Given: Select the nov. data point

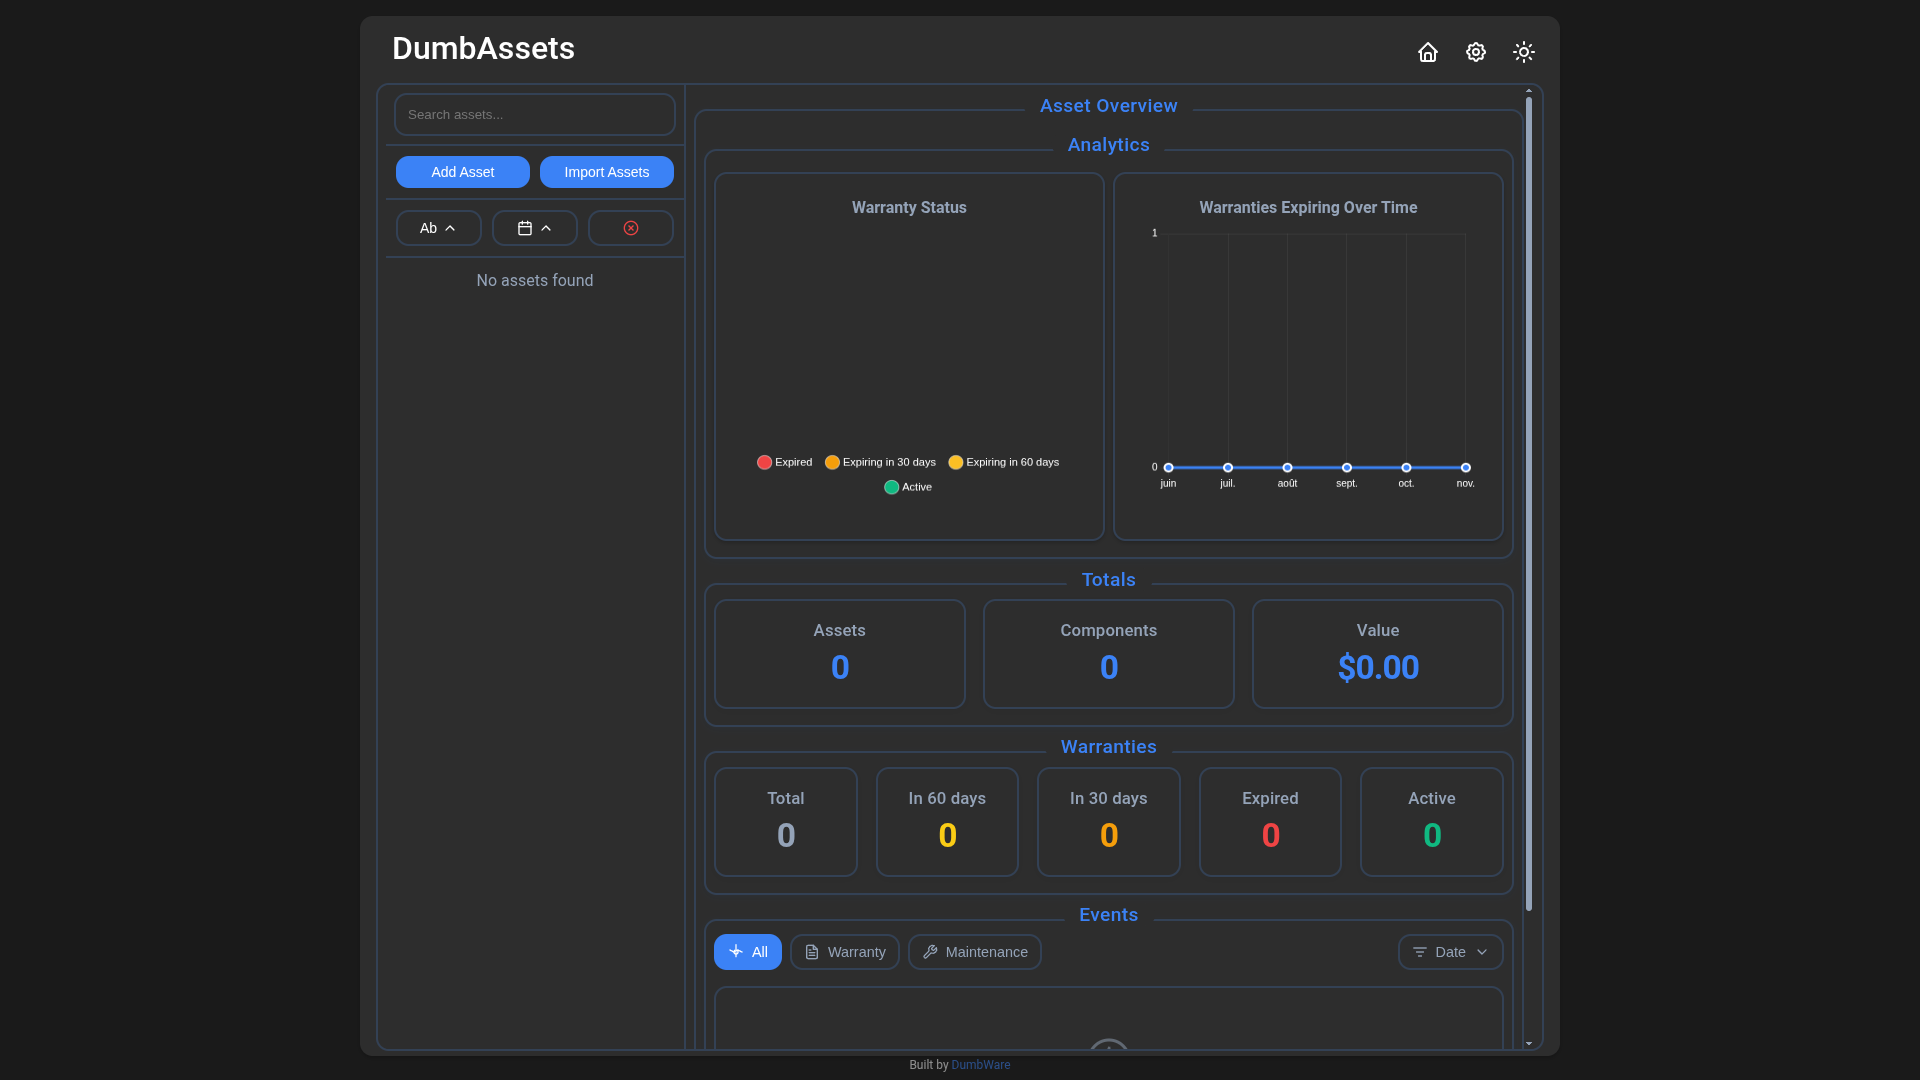Looking at the screenshot, I should (x=1466, y=468).
